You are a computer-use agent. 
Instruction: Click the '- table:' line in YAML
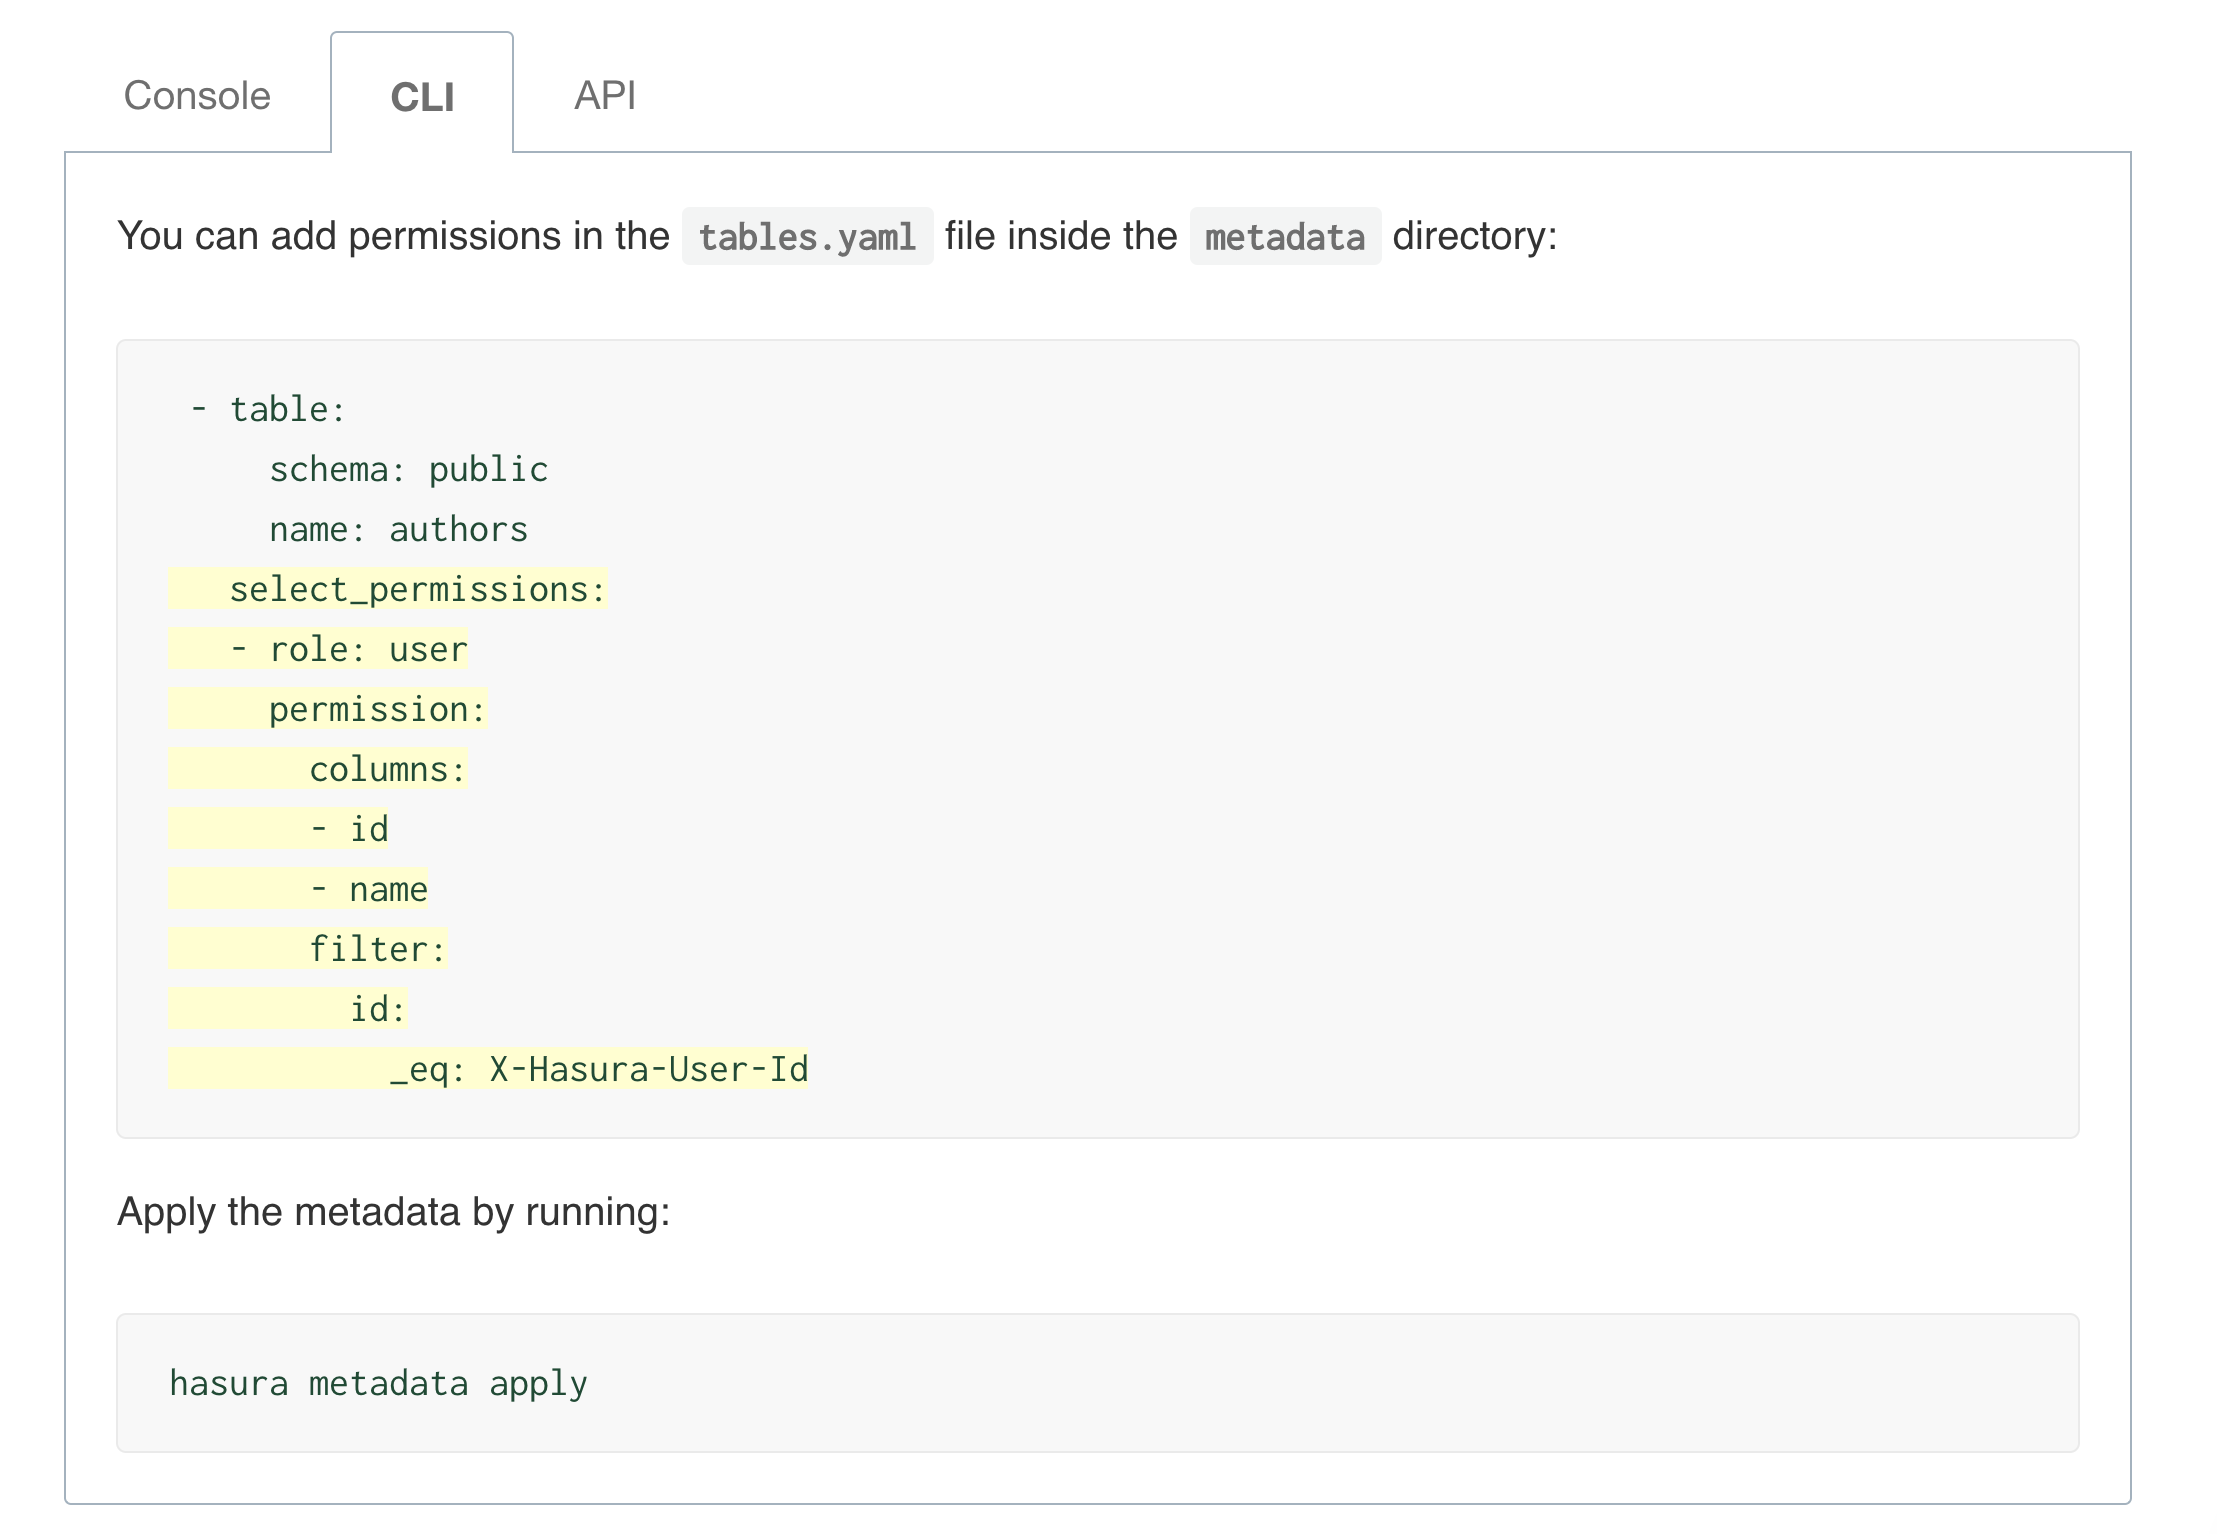(268, 410)
